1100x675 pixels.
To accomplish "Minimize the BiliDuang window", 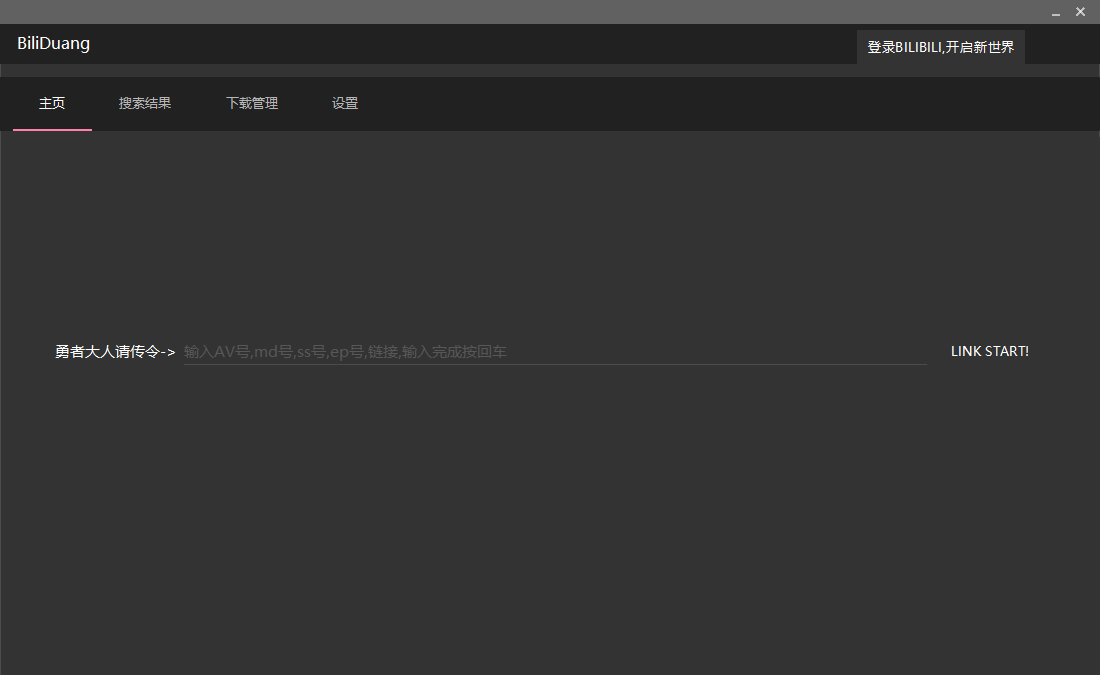I will click(x=1055, y=12).
